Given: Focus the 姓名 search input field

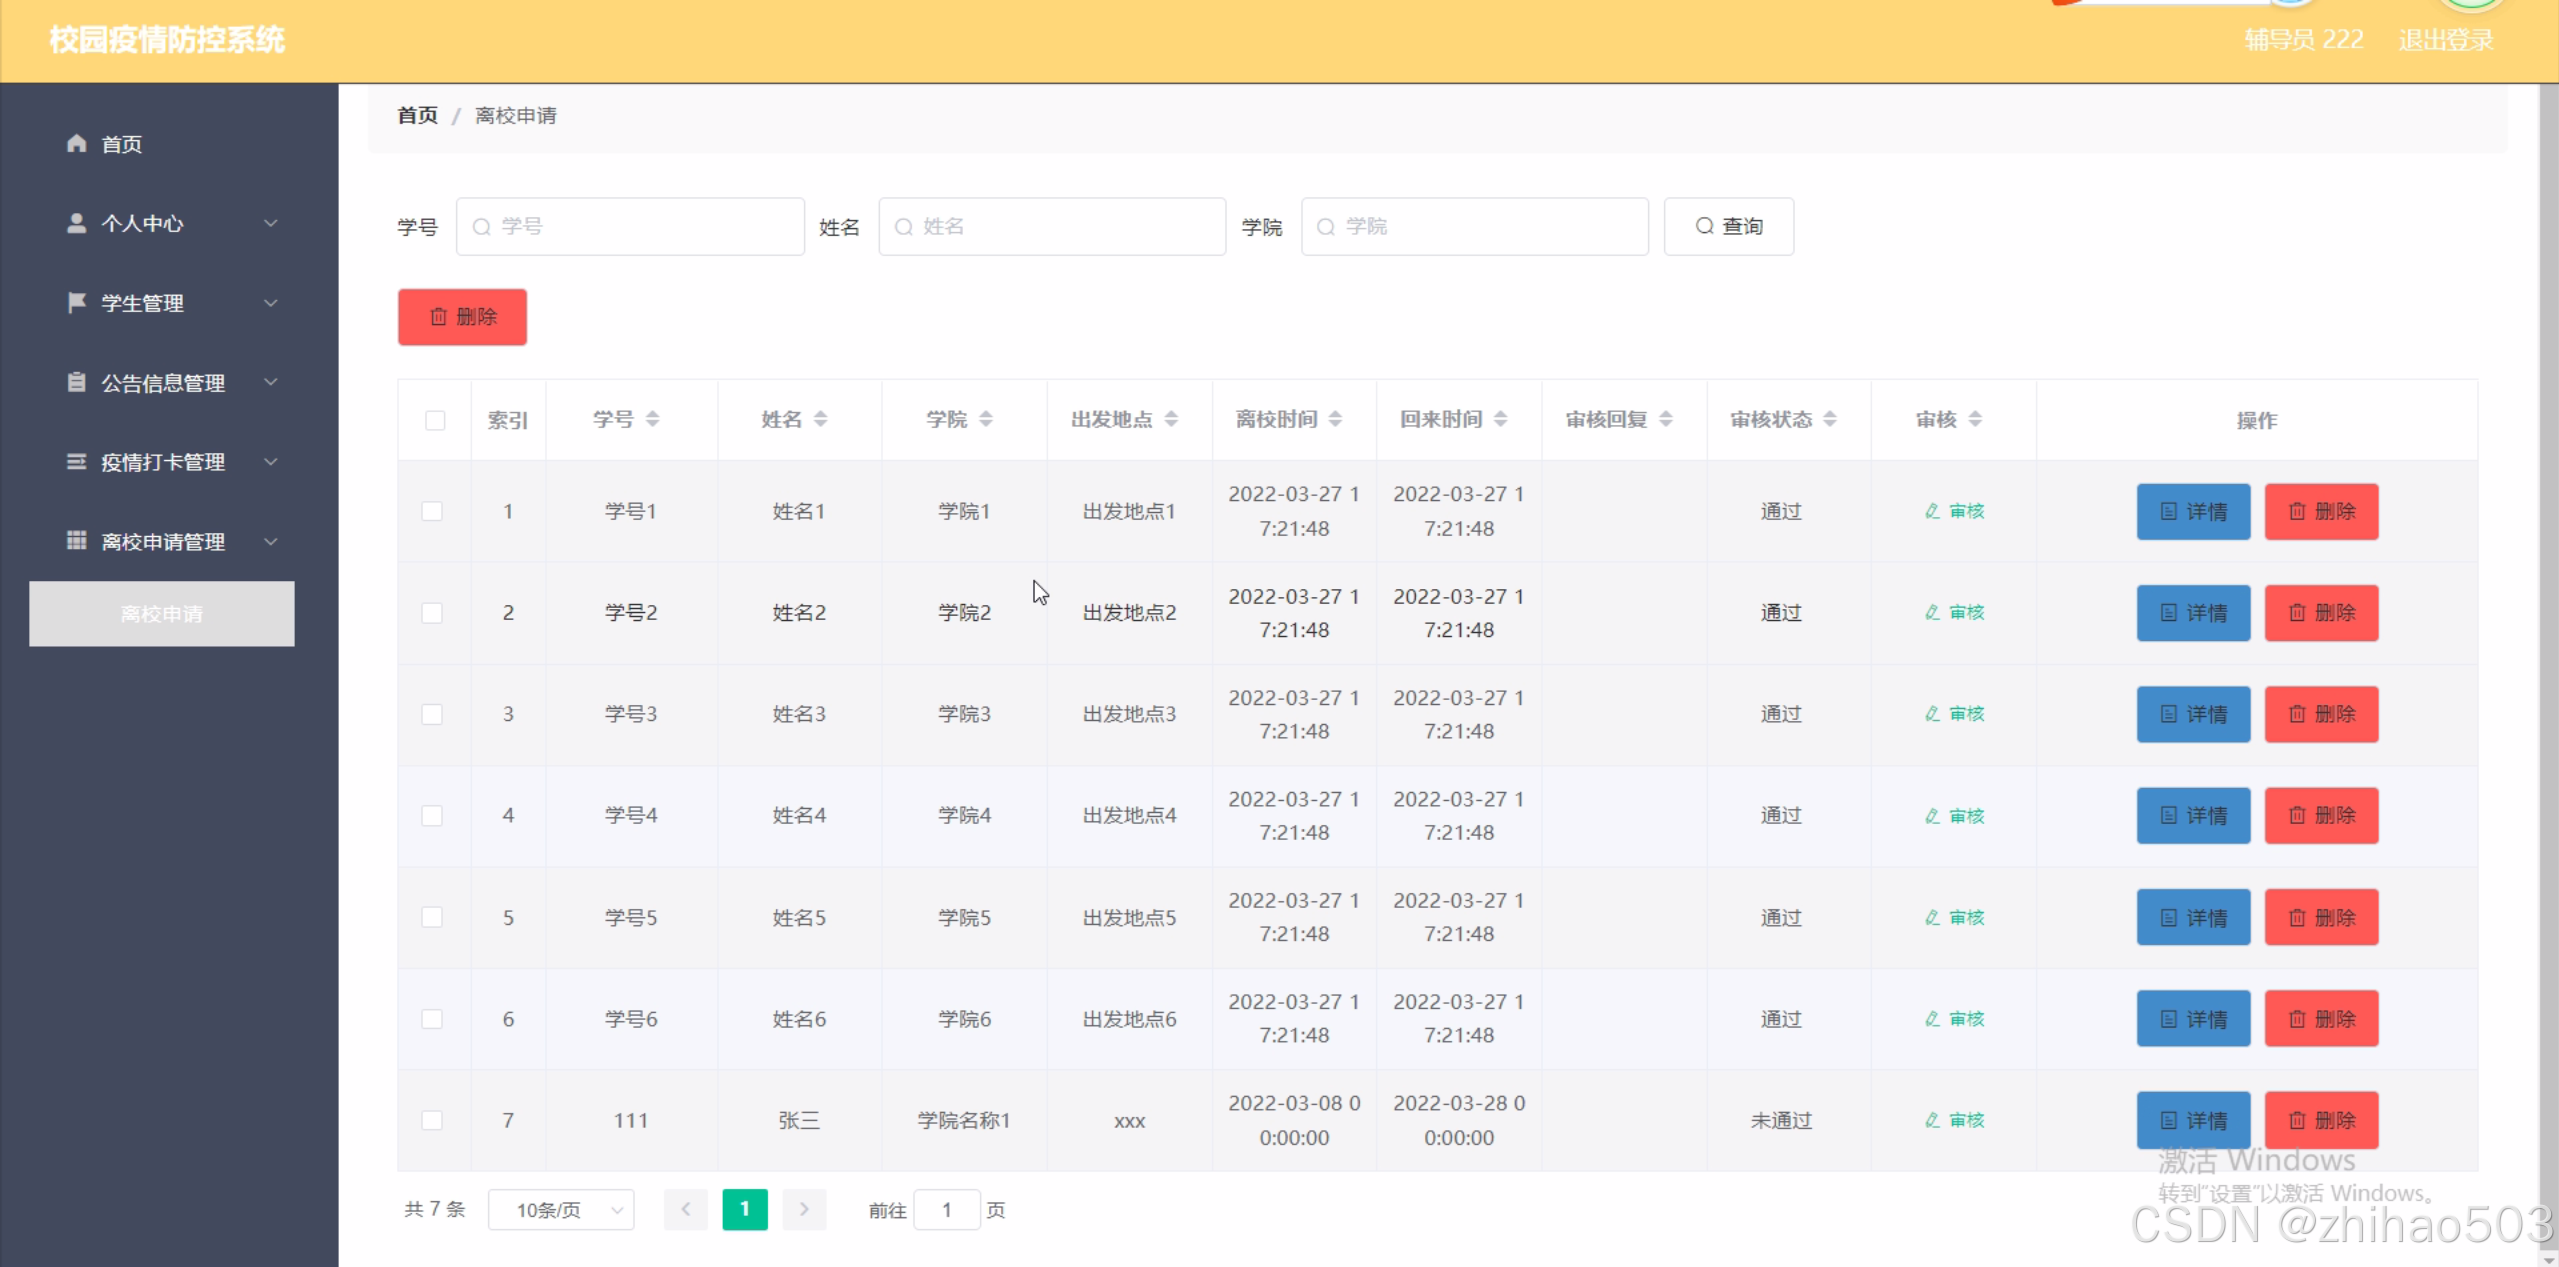Looking at the screenshot, I should (x=1052, y=227).
